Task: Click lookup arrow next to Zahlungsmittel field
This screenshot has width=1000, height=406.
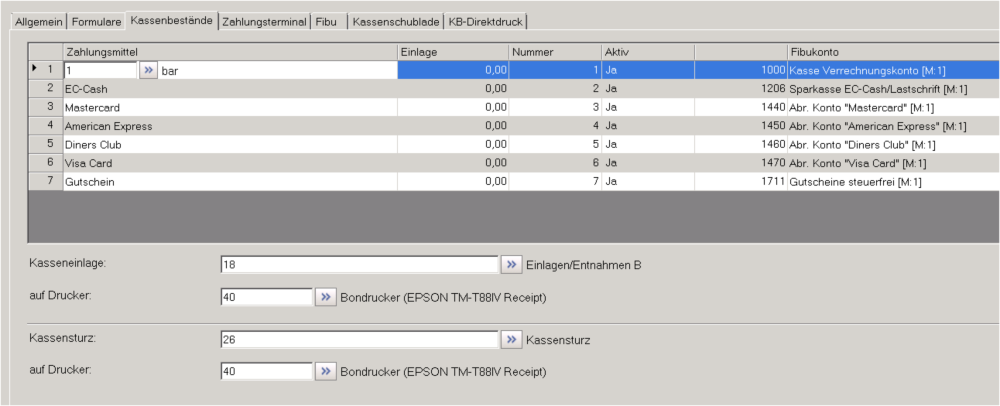Action: click(x=148, y=70)
